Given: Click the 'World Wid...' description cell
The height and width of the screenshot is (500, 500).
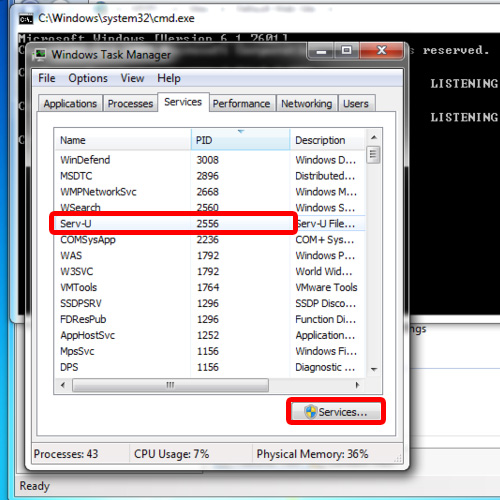Looking at the screenshot, I should coord(324,272).
